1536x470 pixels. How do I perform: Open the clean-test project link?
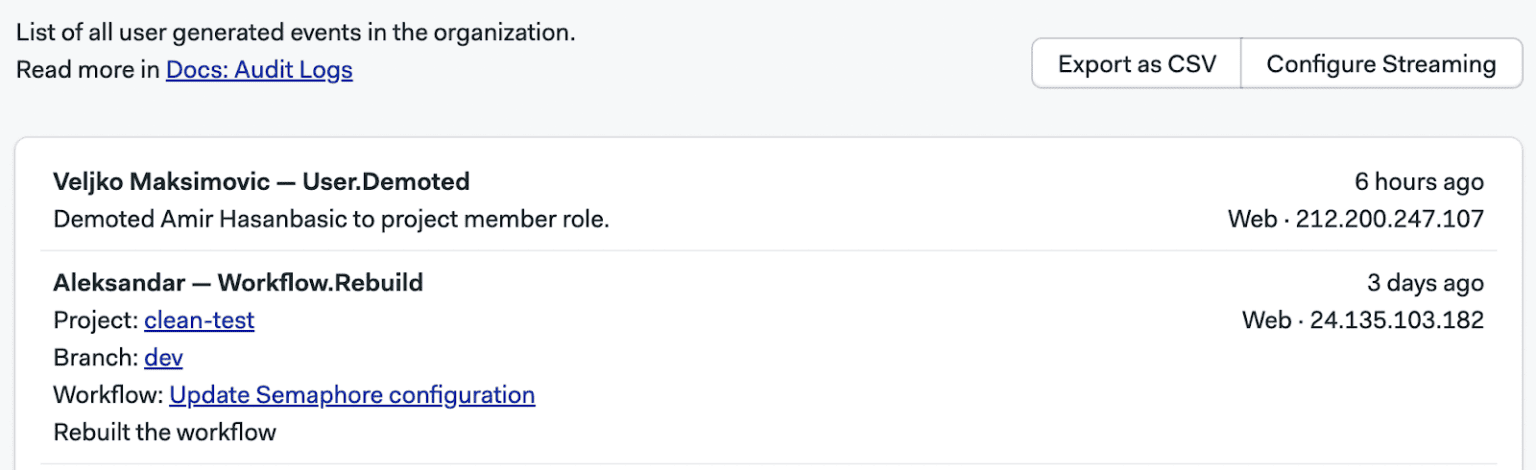point(199,320)
